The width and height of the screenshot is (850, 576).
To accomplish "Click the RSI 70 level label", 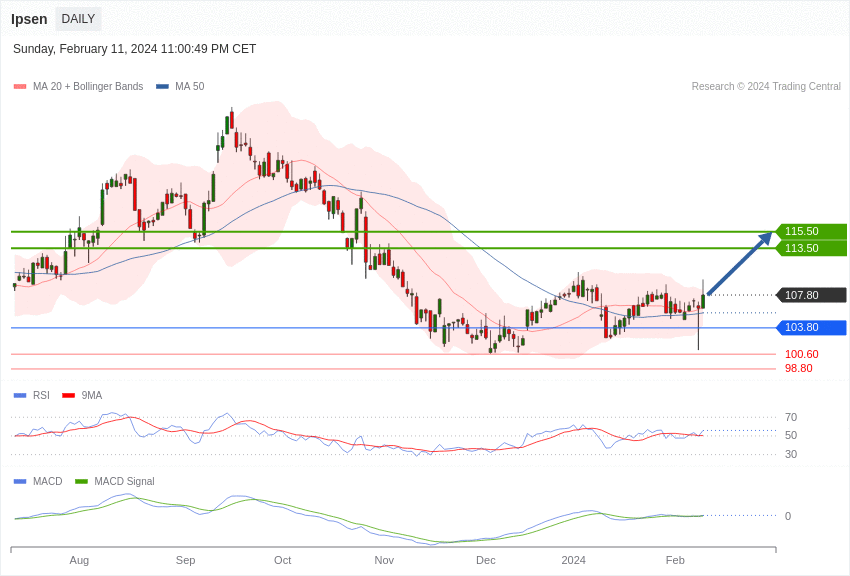I will coord(791,417).
